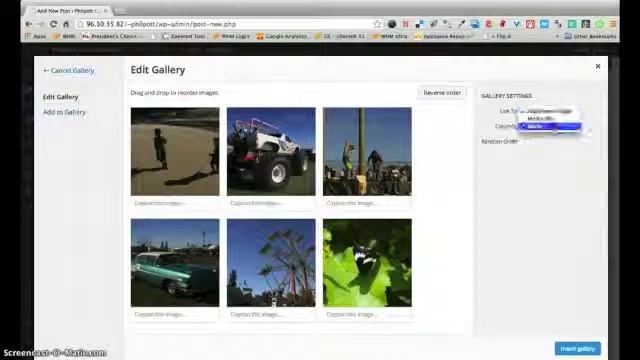Image resolution: width=640 pixels, height=360 pixels.
Task: Open the WHM Ultra bookmark
Action: click(x=390, y=36)
